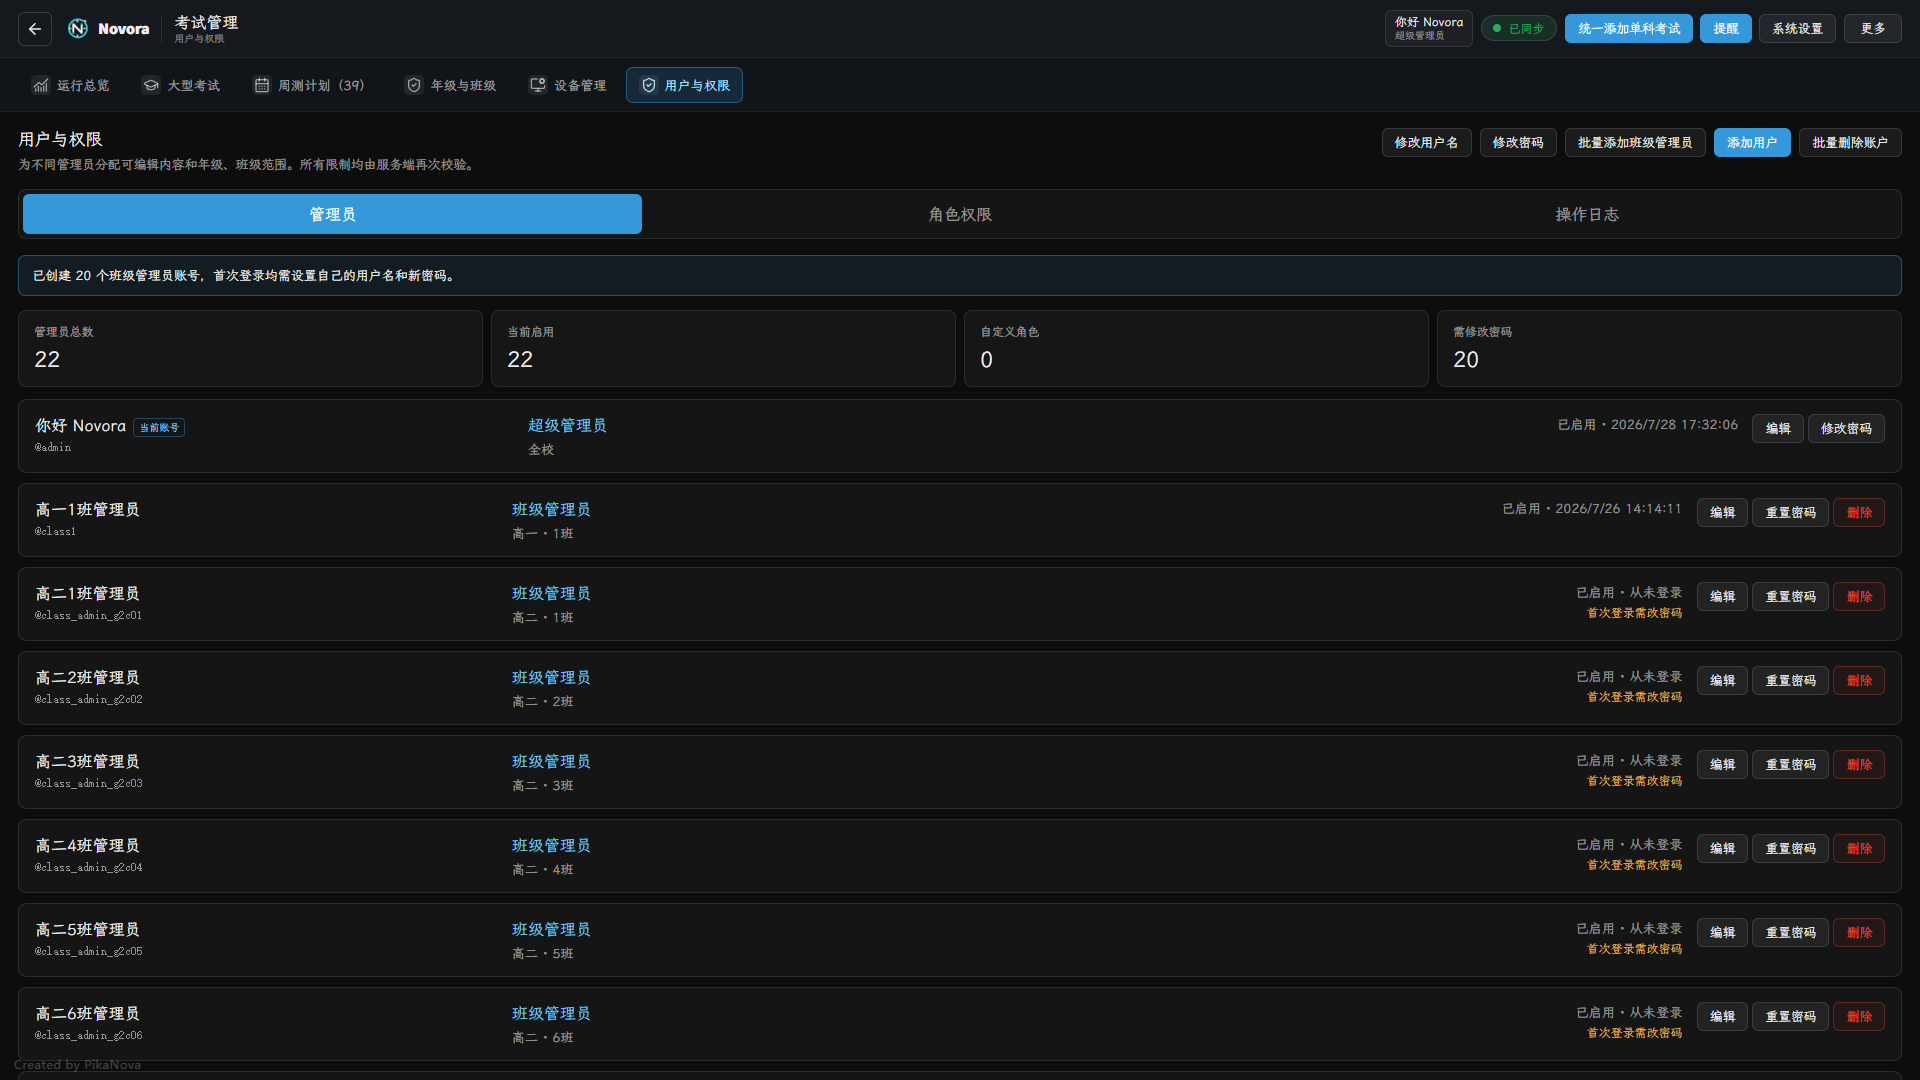Reset password for 高二5班管理员

(x=1790, y=932)
